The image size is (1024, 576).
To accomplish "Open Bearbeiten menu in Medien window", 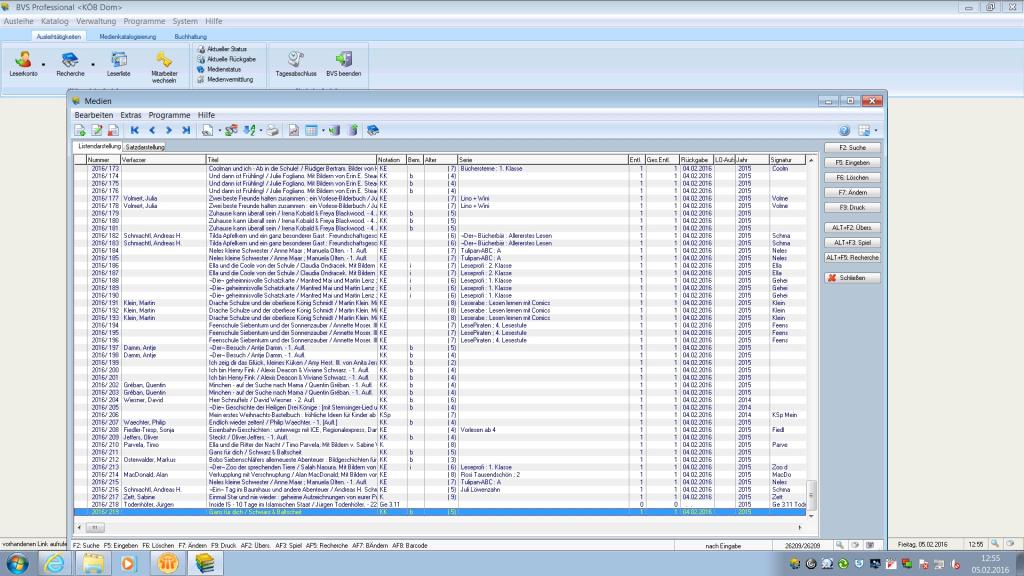I will [93, 115].
